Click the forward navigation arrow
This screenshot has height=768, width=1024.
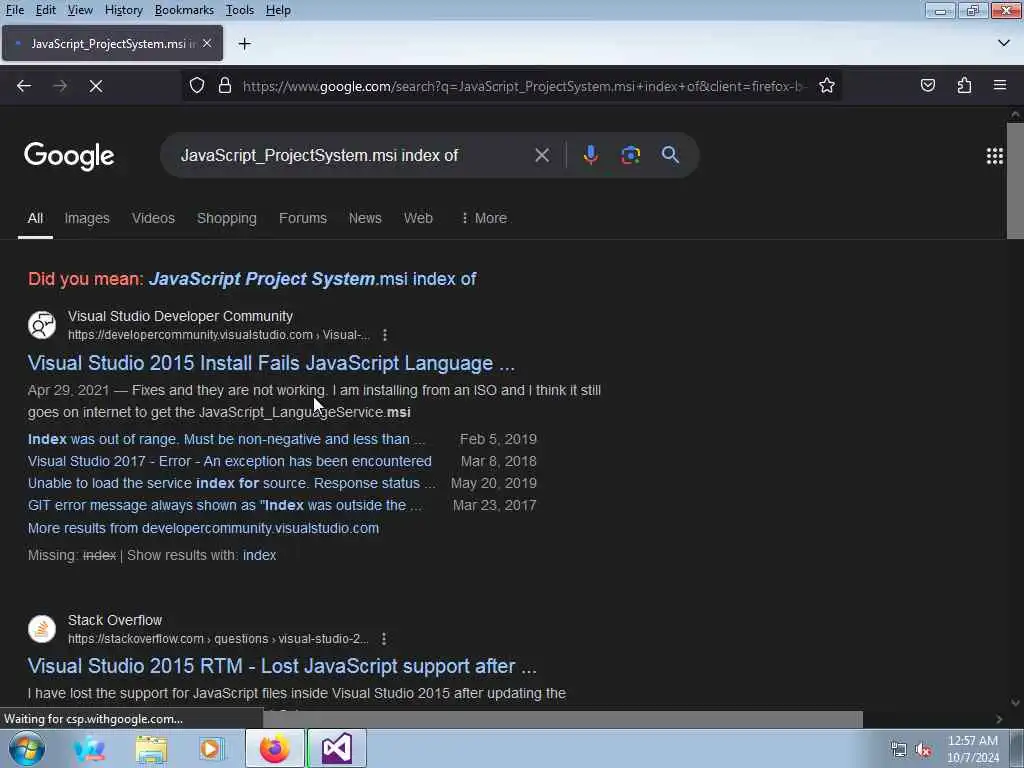click(60, 86)
